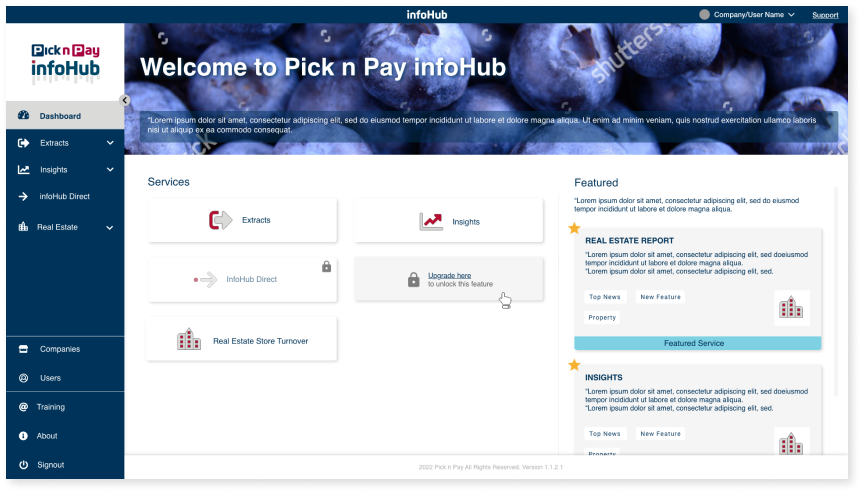862x493 pixels.
Task: Open the Real Estate Store Turnover service card
Action: click(x=242, y=339)
